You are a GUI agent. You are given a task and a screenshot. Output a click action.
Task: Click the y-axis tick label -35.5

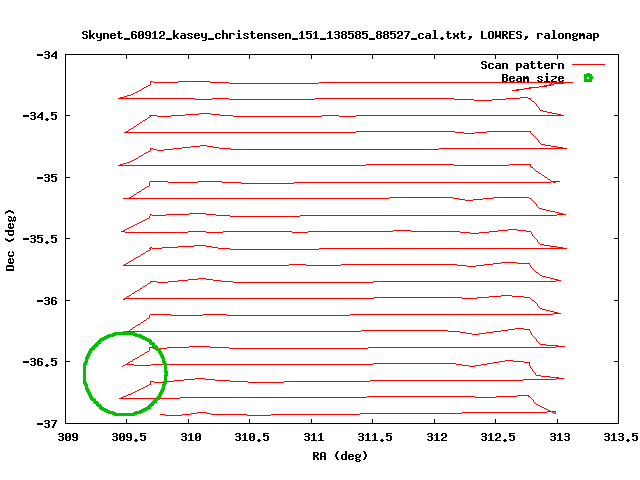[40, 239]
